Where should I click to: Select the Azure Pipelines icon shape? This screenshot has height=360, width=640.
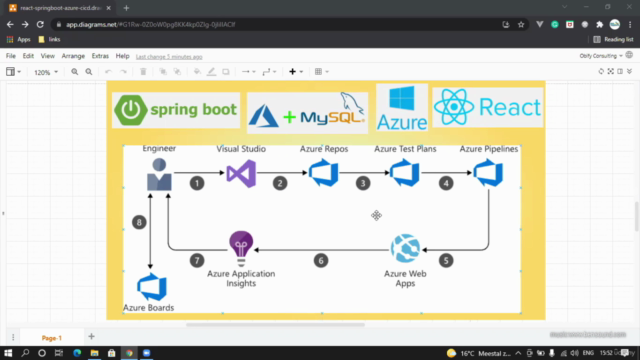[488, 173]
